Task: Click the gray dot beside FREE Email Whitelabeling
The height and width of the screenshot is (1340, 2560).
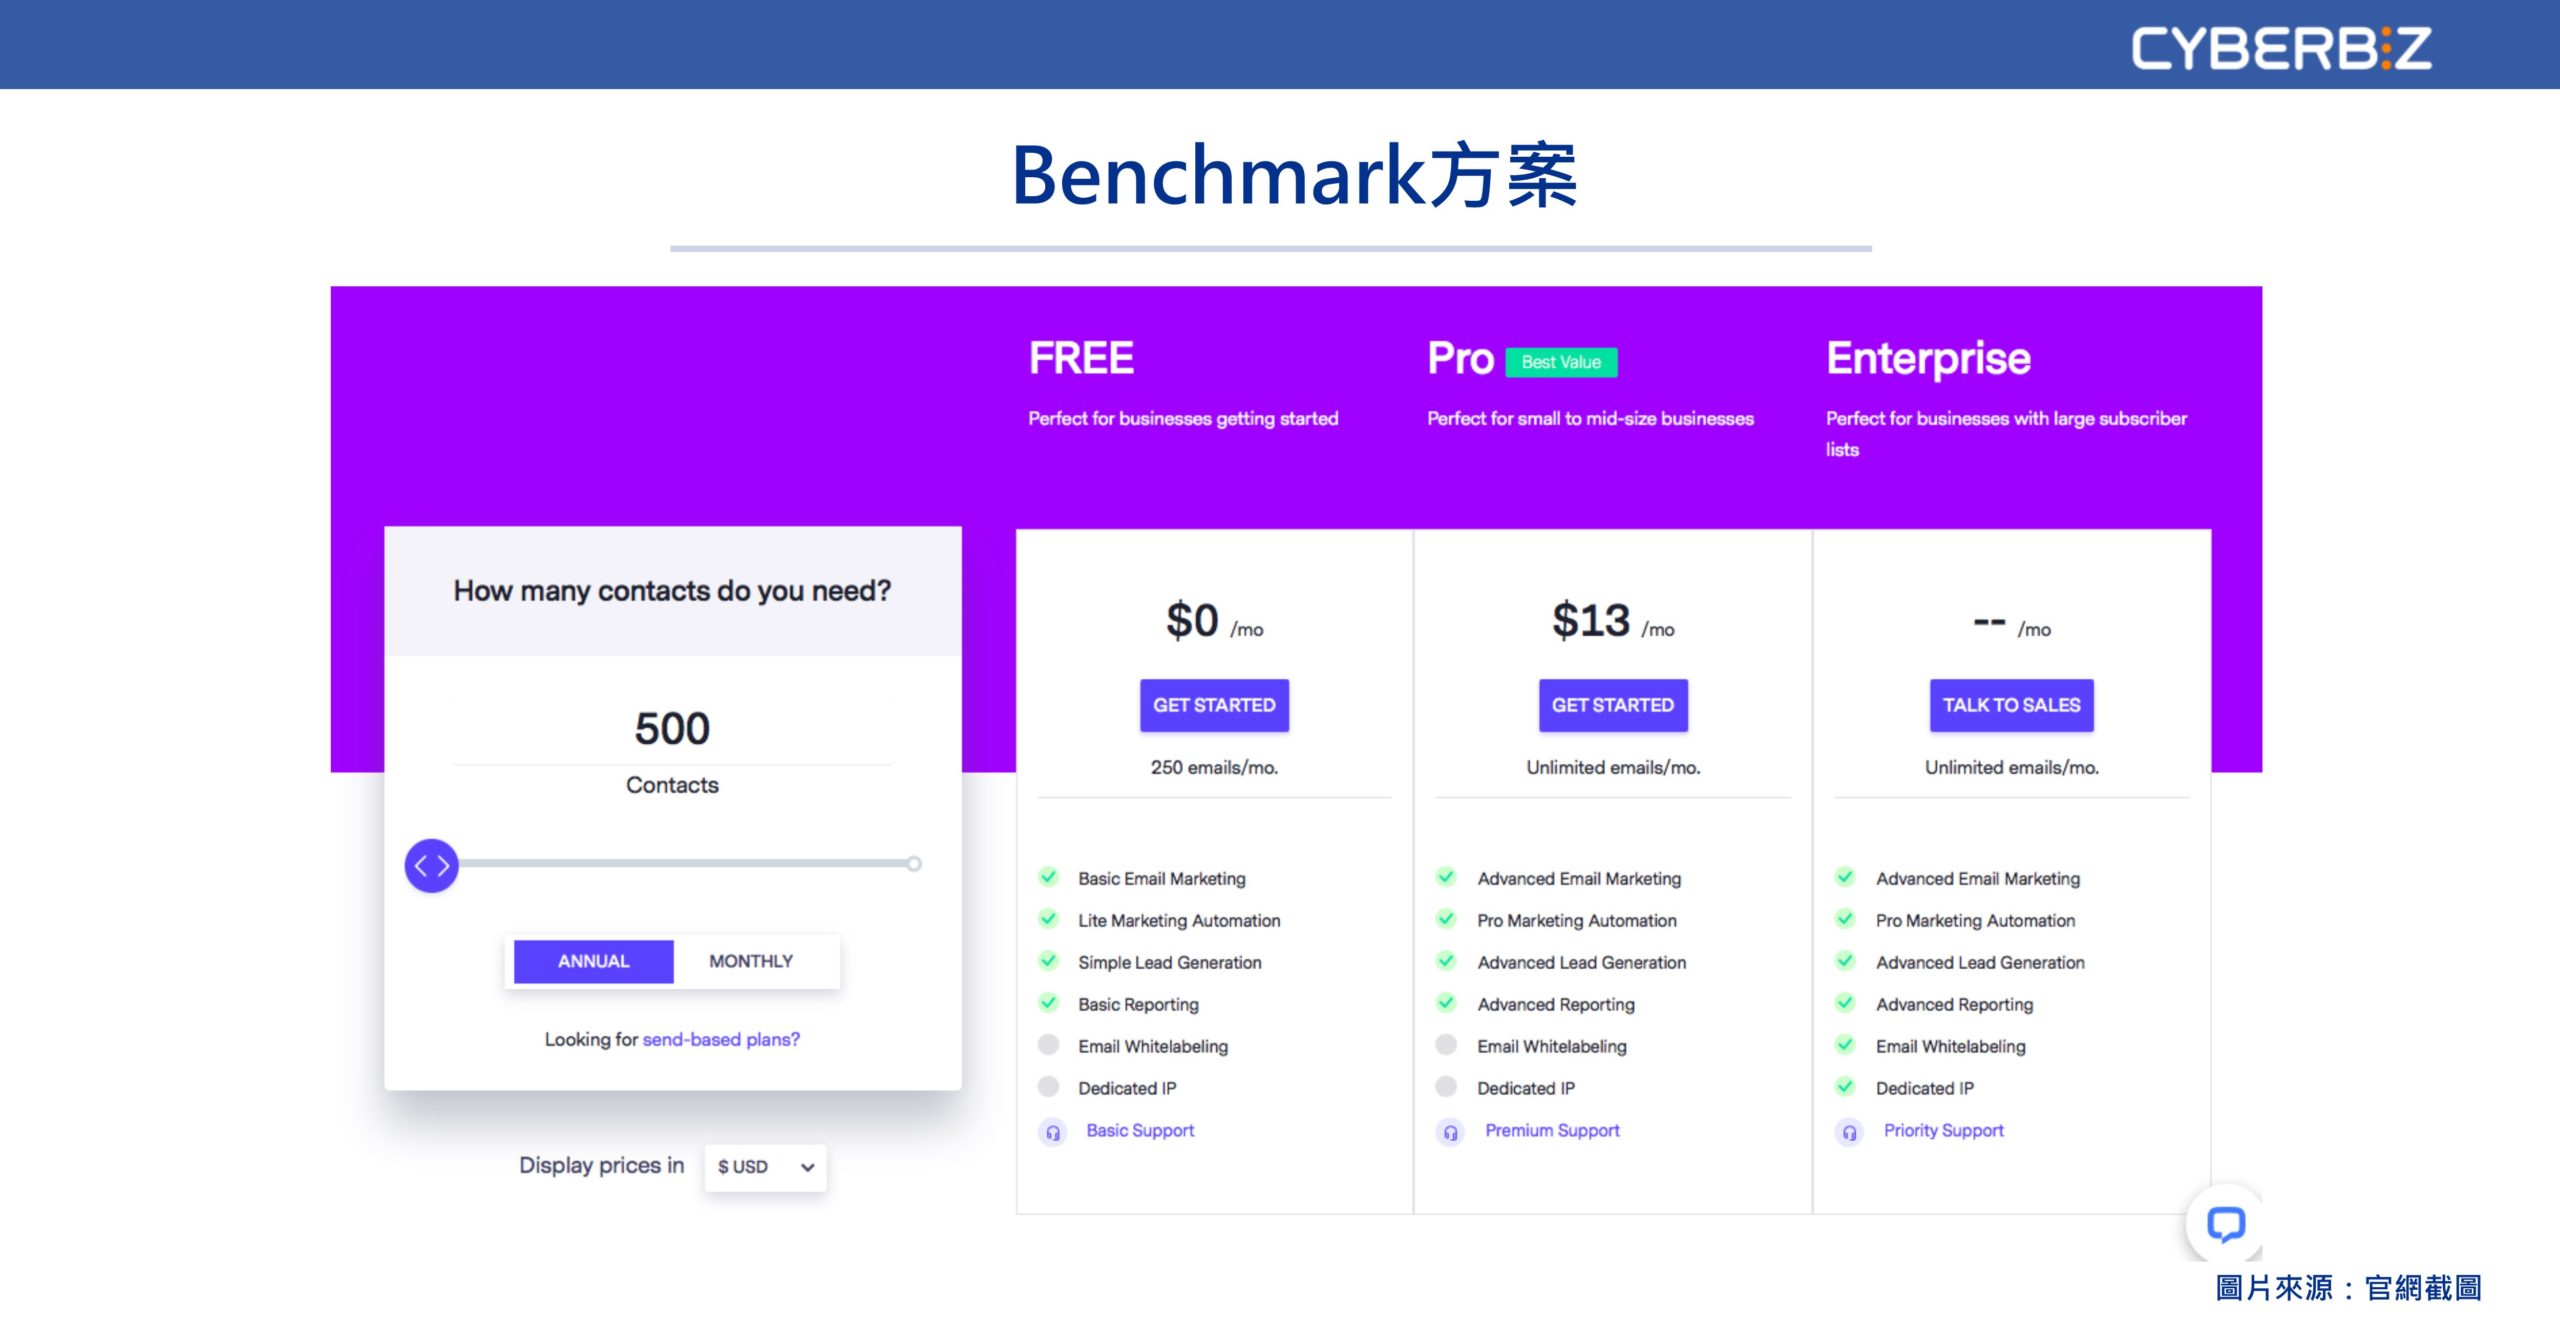Action: [x=1048, y=1045]
